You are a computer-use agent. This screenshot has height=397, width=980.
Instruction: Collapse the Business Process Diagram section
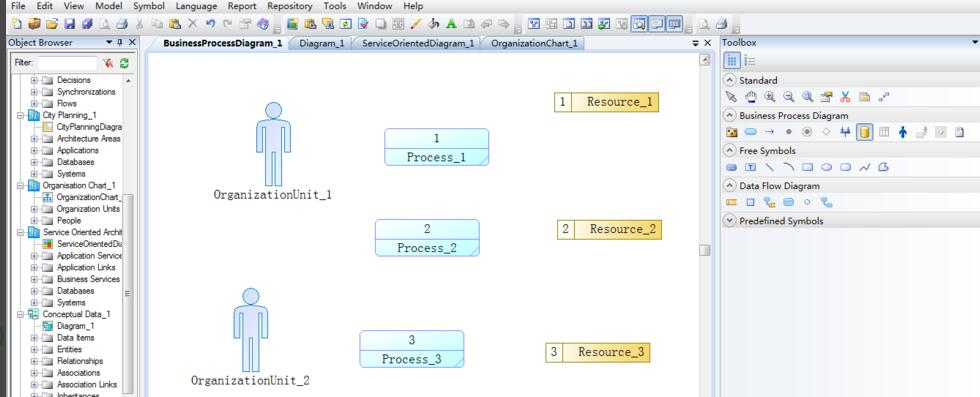tap(729, 115)
